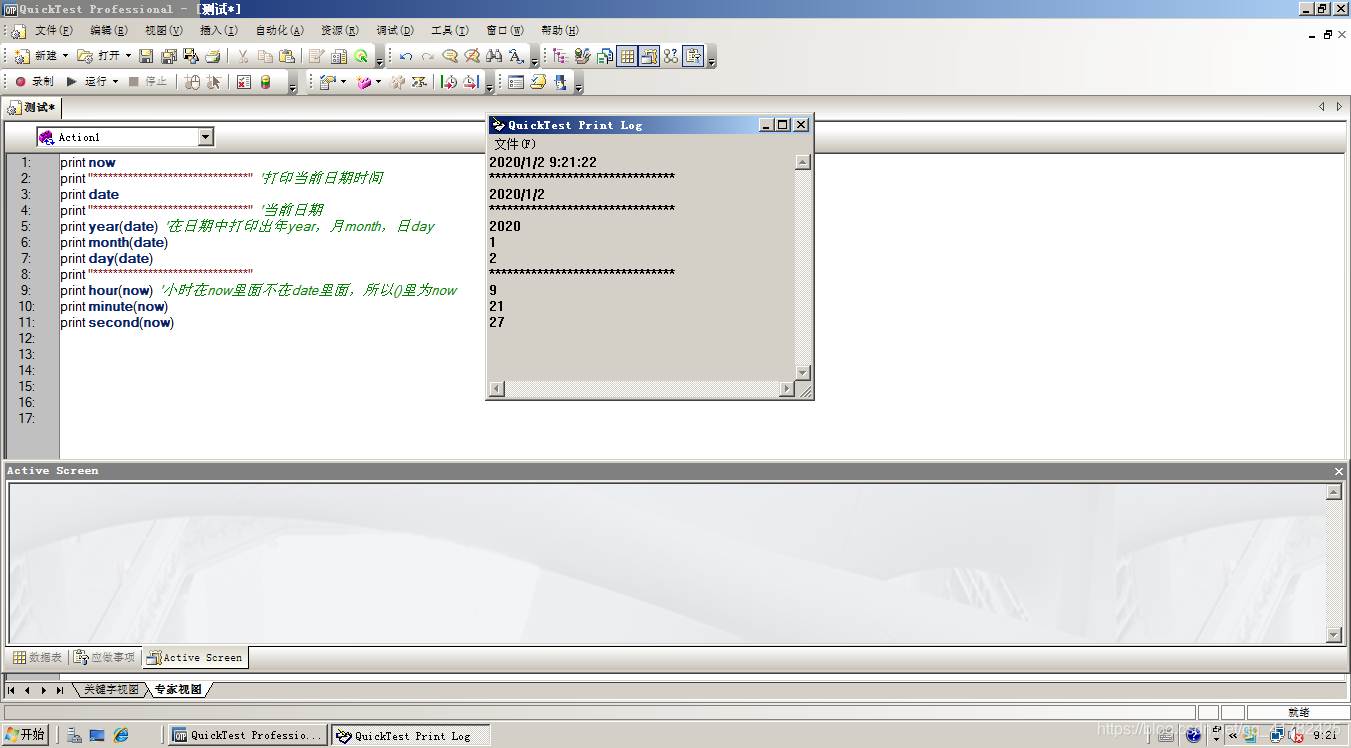Click the Paste clipboard icon
Image resolution: width=1351 pixels, height=748 pixels.
(287, 56)
